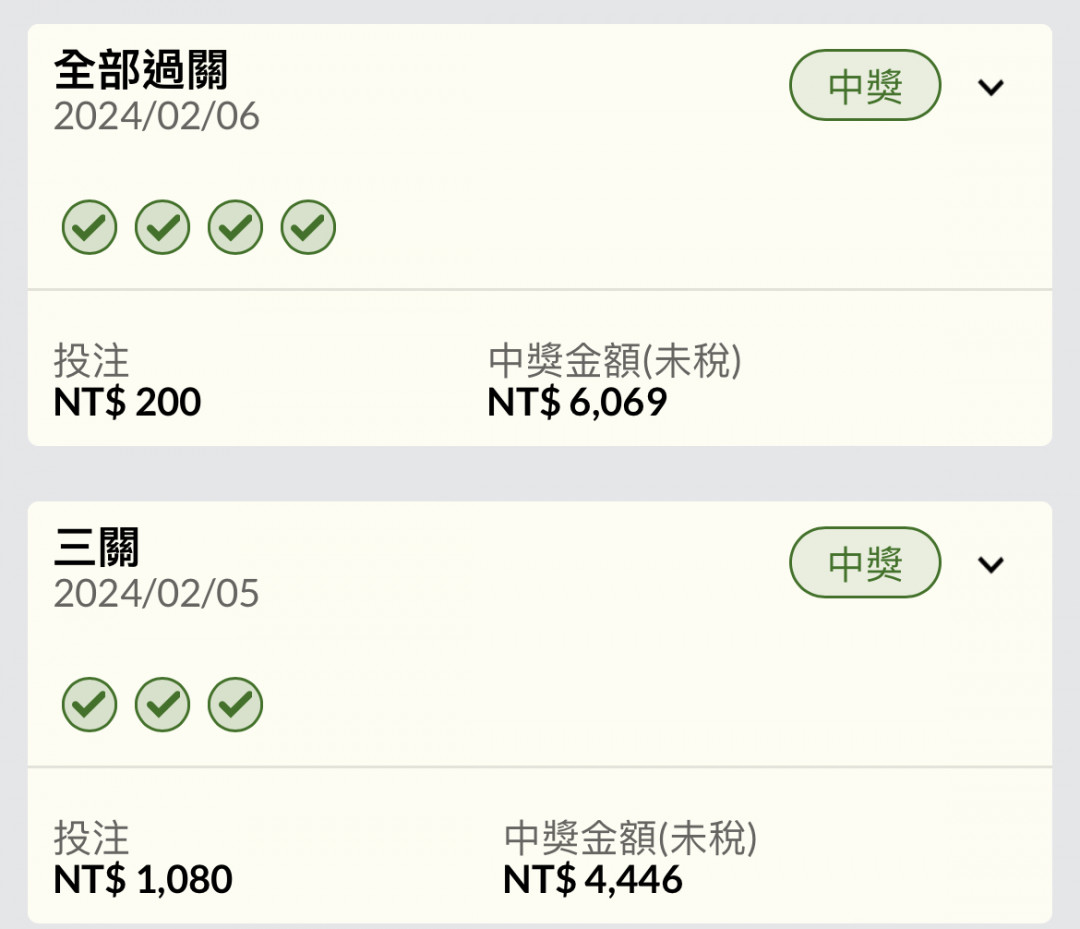1080x929 pixels.
Task: Click third checkmark icon in 三關 card
Action: click(236, 704)
